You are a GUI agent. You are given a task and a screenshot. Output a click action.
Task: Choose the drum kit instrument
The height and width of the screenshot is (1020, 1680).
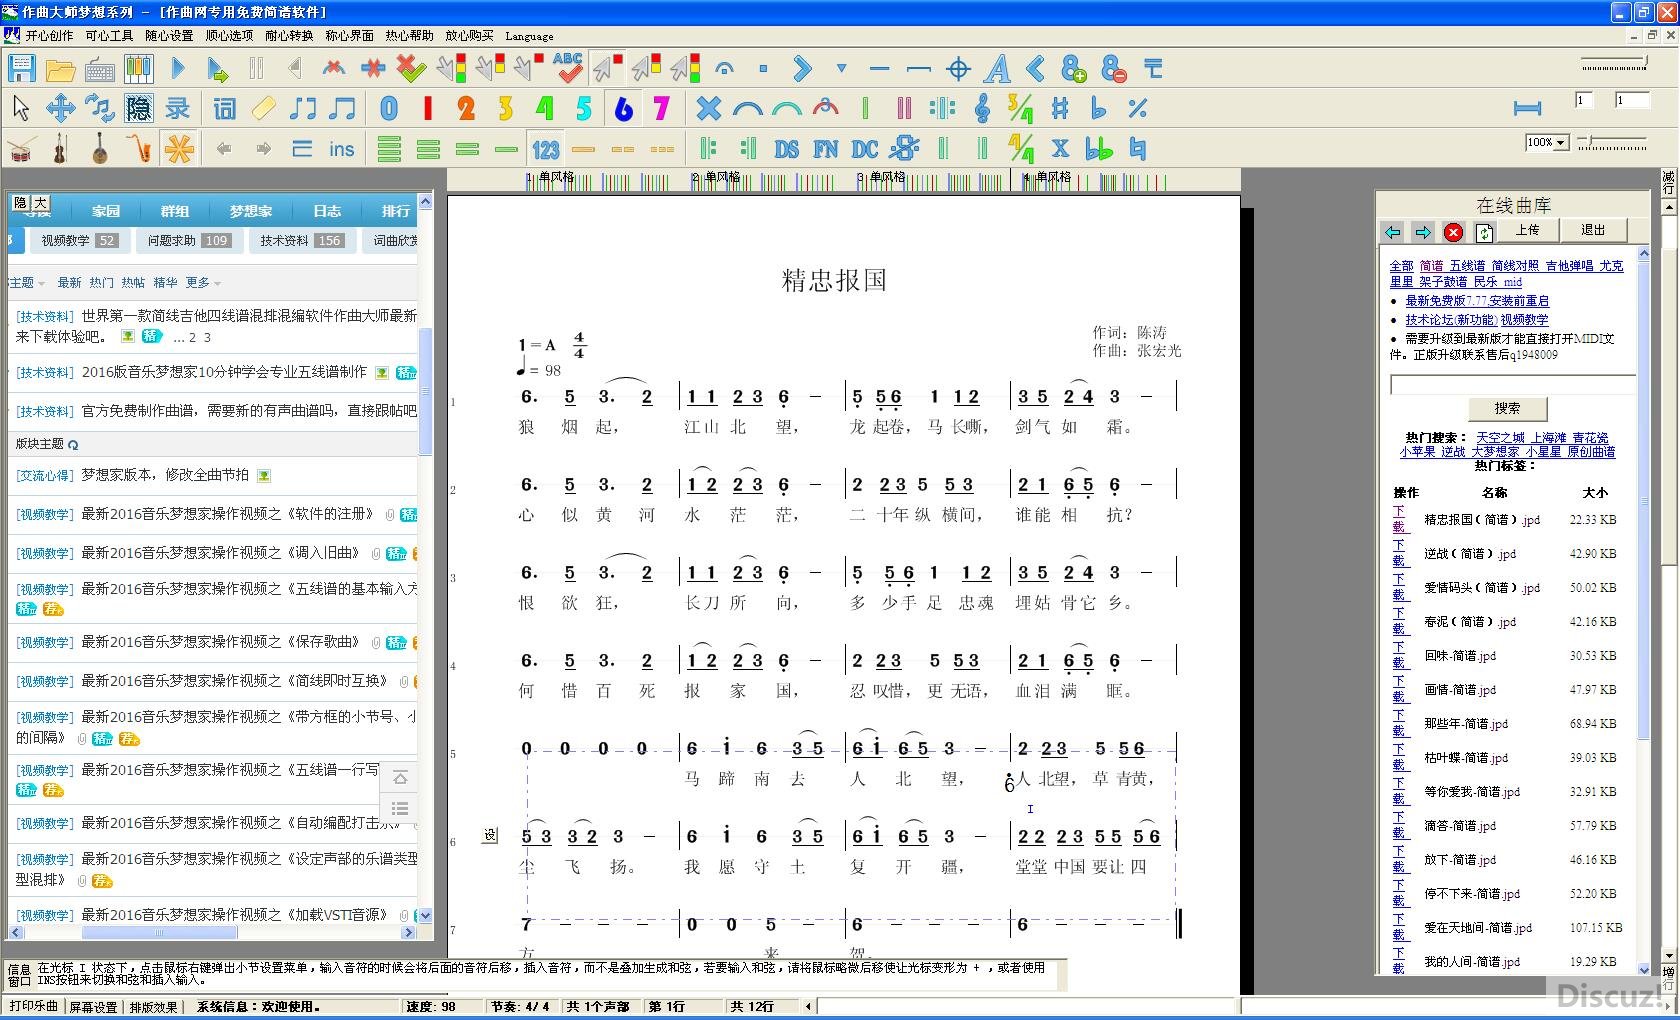[x=21, y=149]
